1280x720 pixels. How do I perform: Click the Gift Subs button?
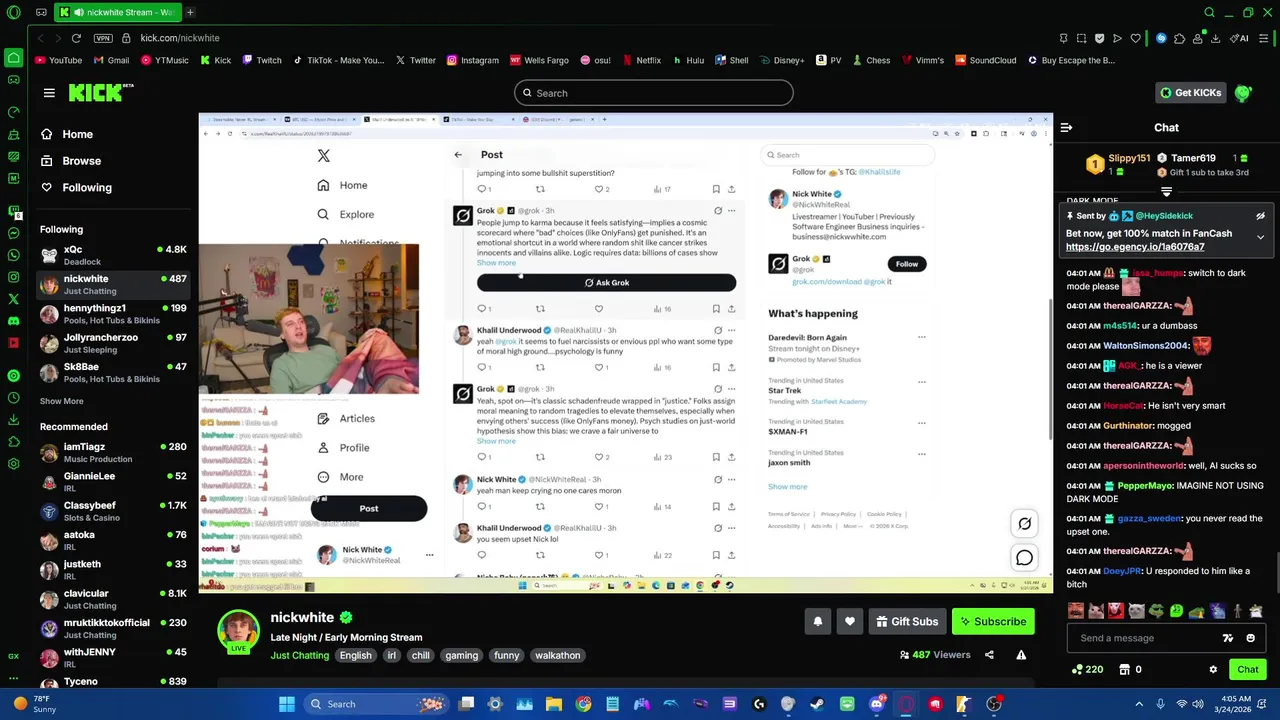907,622
